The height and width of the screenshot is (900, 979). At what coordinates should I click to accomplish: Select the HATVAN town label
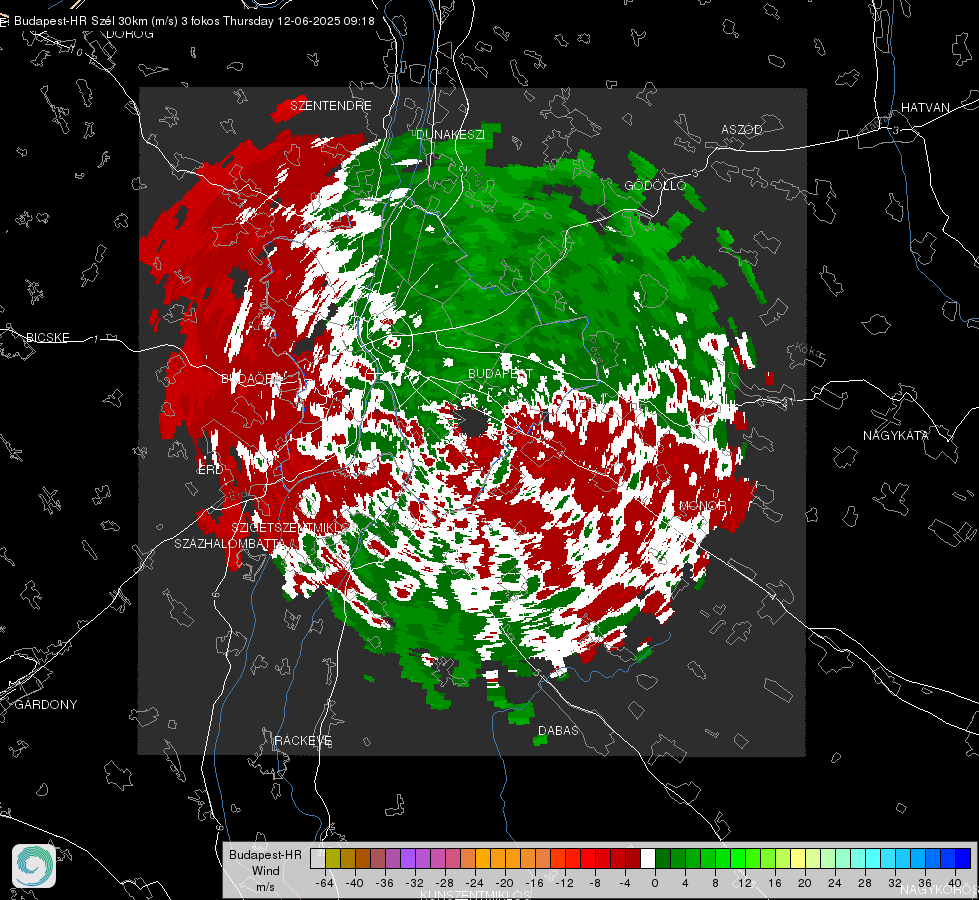925,107
